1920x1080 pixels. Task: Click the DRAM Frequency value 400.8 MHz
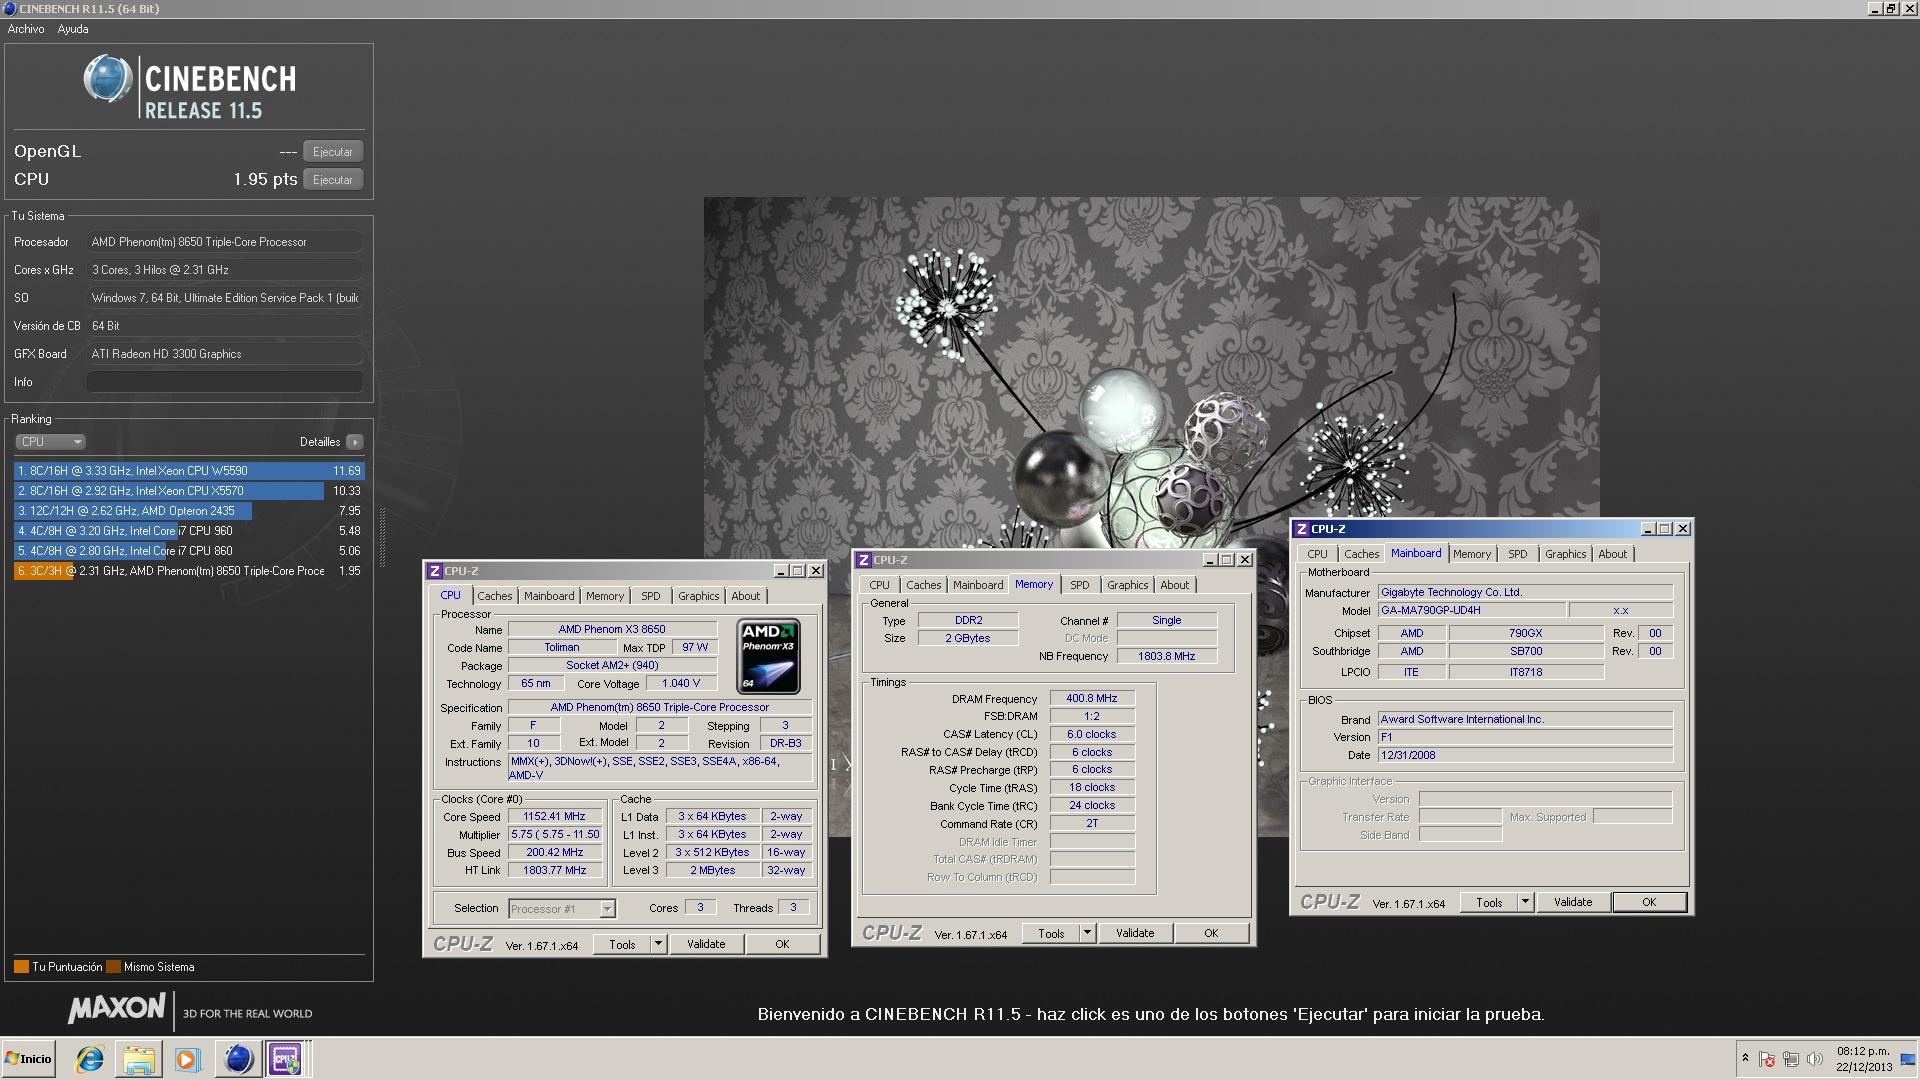click(x=1092, y=699)
